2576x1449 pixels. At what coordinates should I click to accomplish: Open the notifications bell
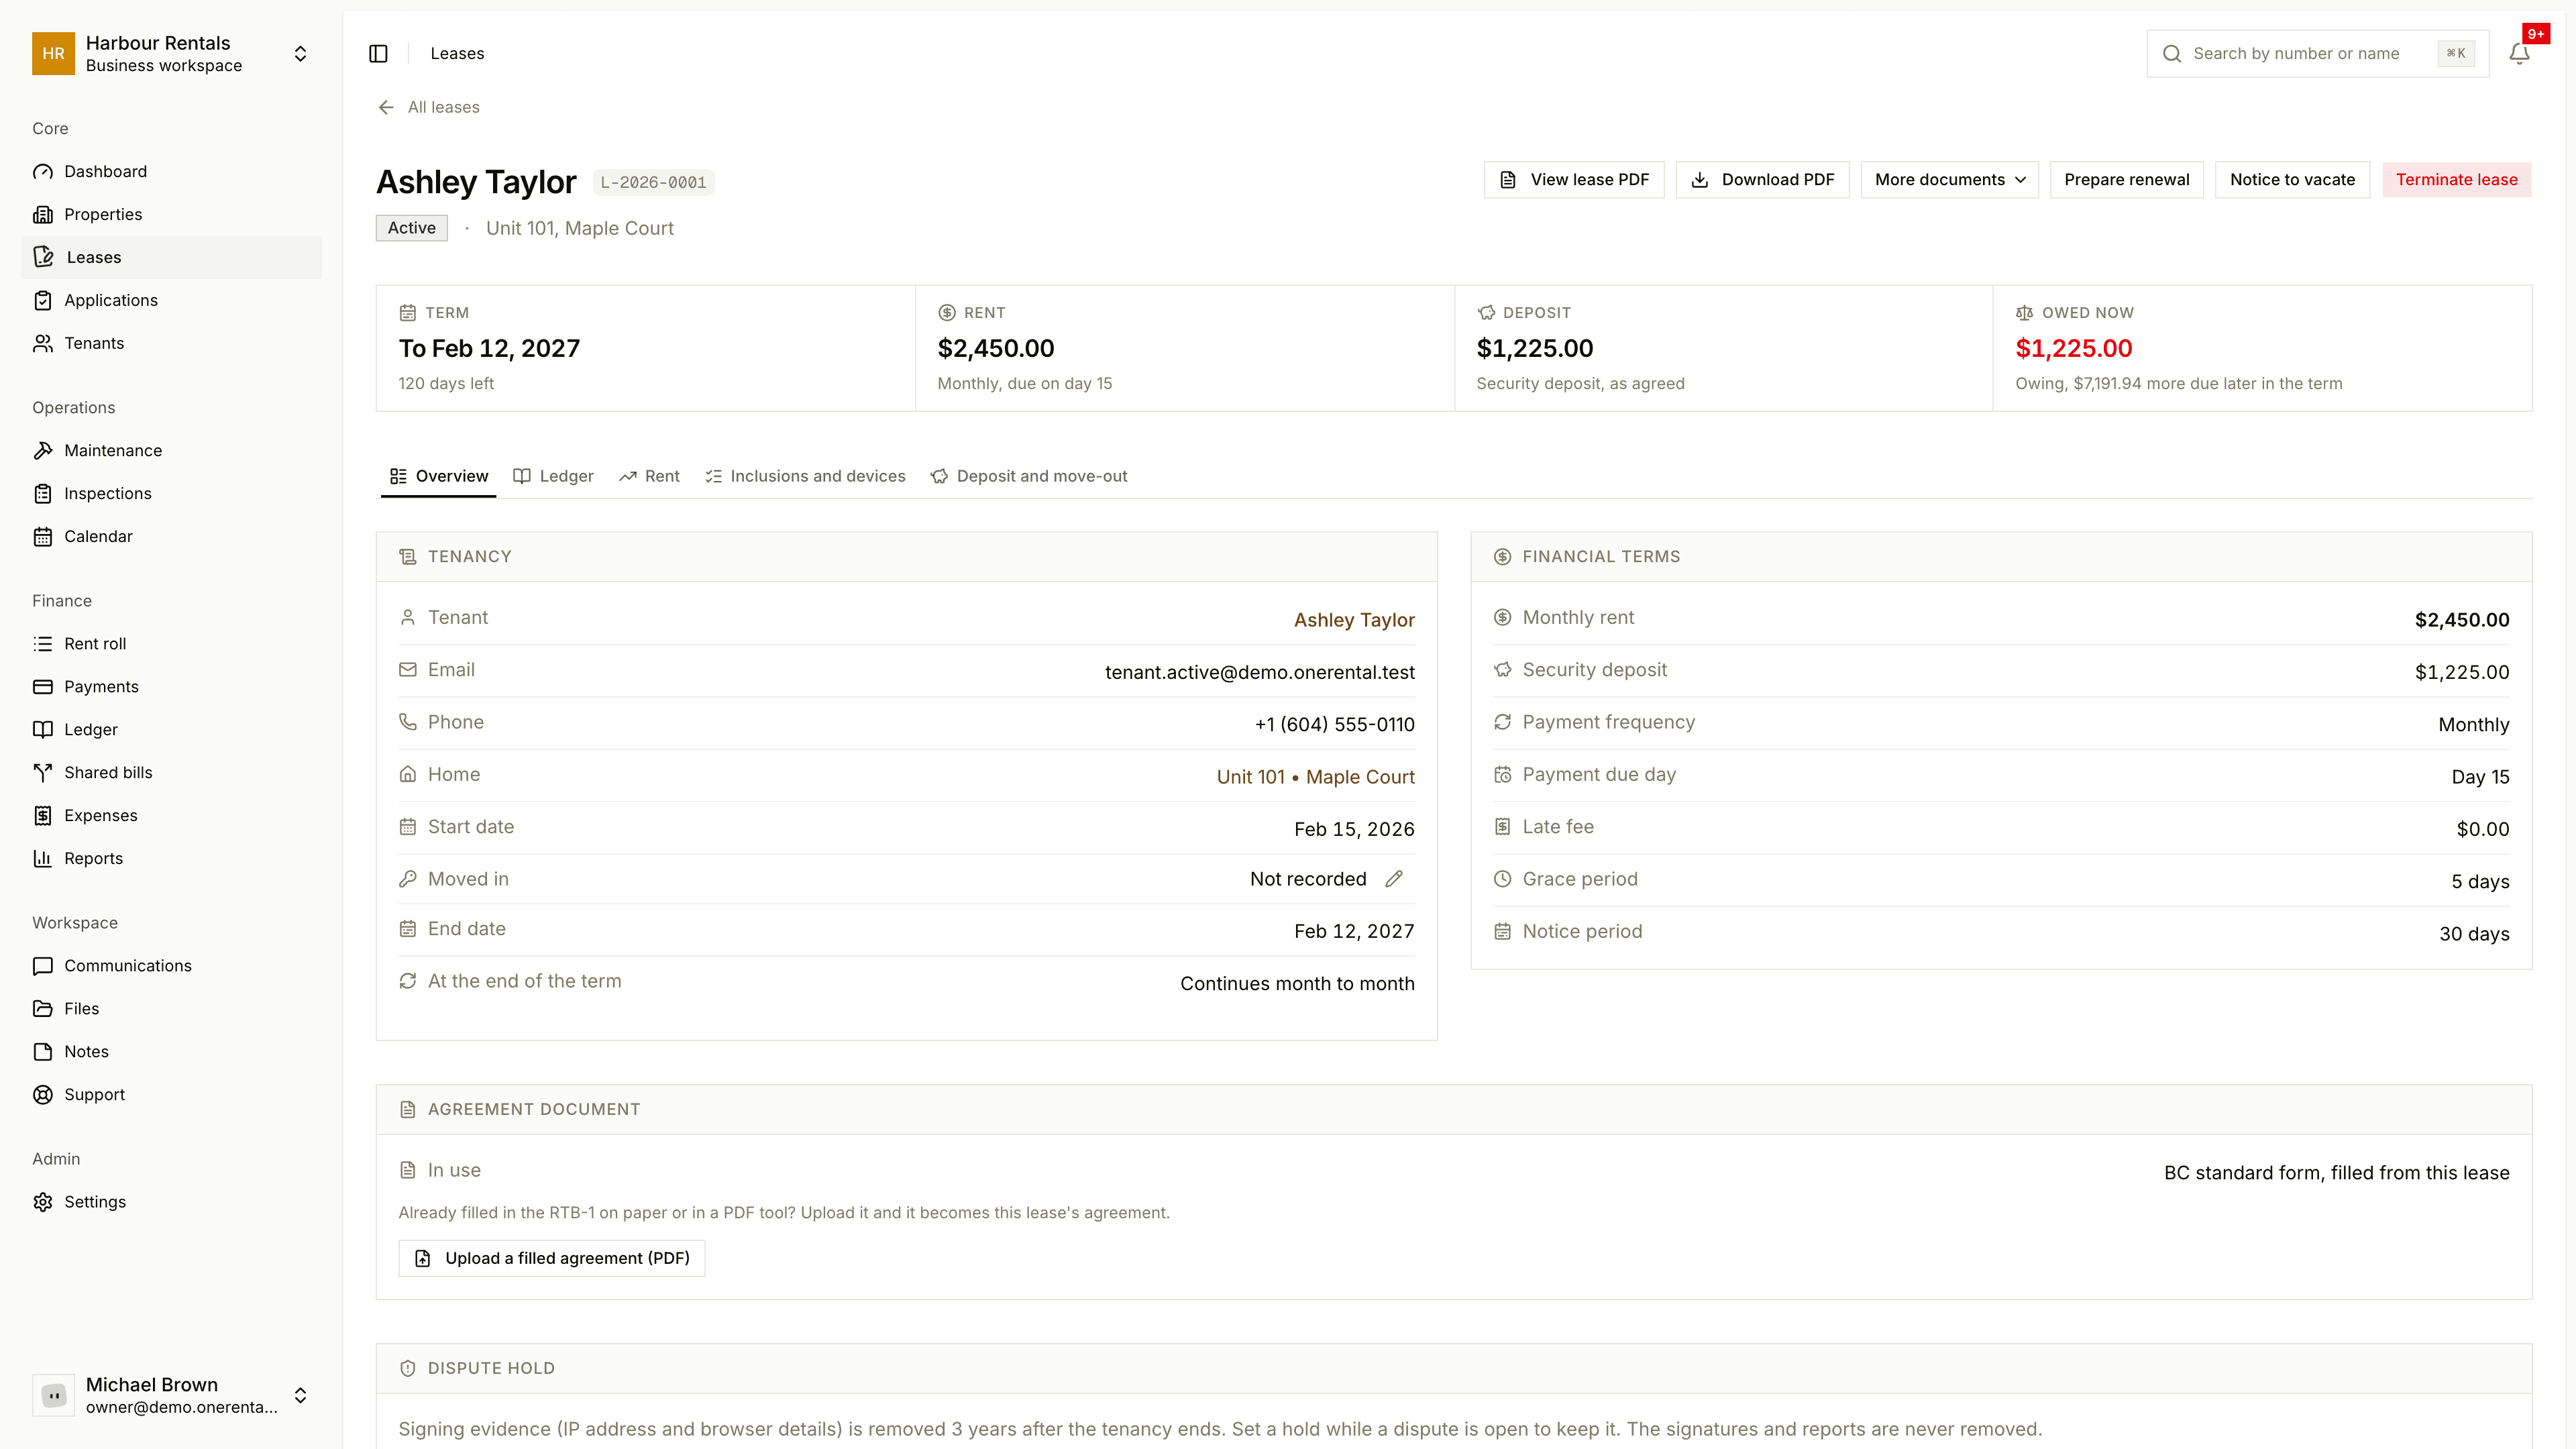tap(2519, 54)
